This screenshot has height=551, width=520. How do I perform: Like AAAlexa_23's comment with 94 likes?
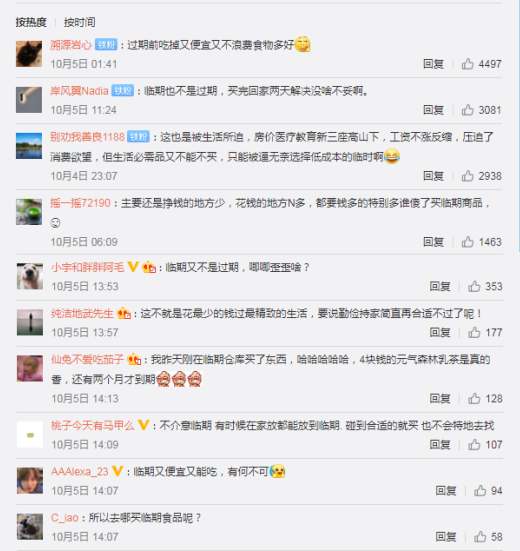point(480,491)
